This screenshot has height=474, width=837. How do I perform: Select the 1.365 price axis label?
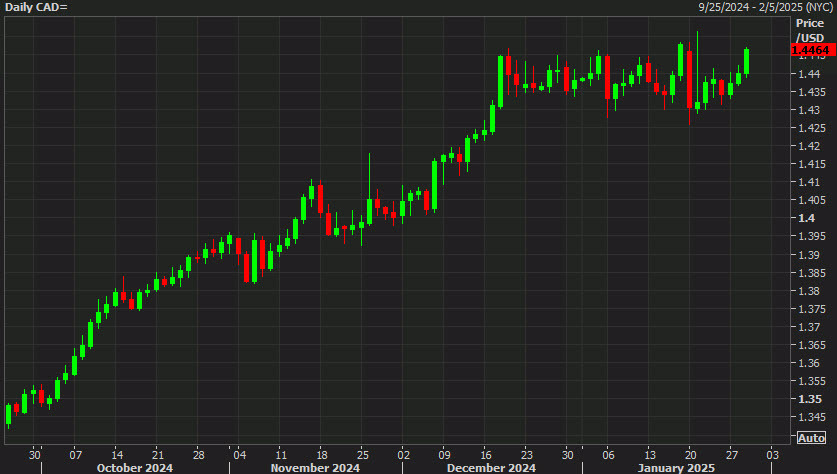(811, 345)
